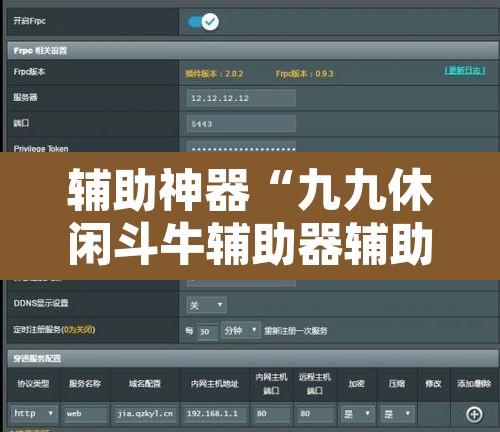Click the 域名配置 column header
The width and height of the screenshot is (500, 432).
145,384
